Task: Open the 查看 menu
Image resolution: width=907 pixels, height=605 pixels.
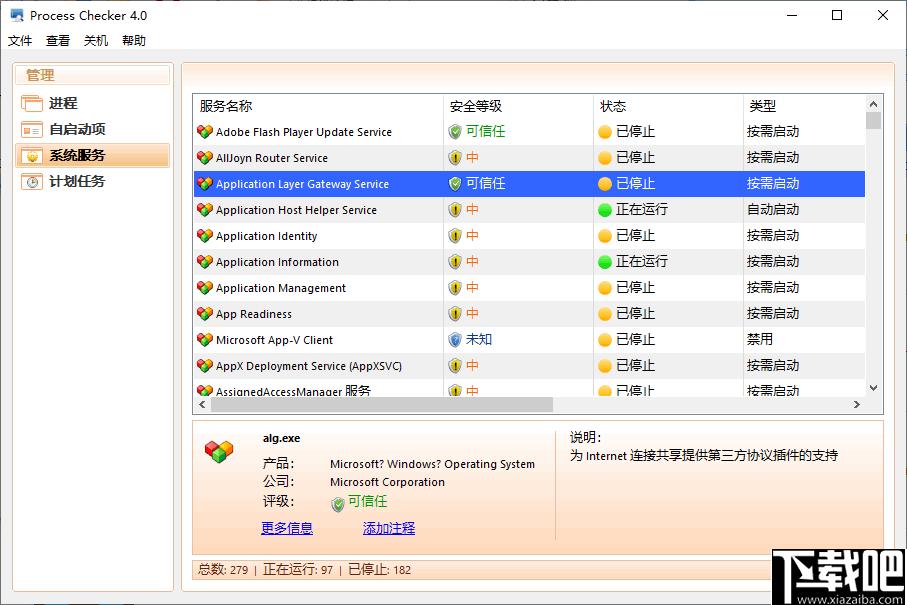Action: point(58,40)
